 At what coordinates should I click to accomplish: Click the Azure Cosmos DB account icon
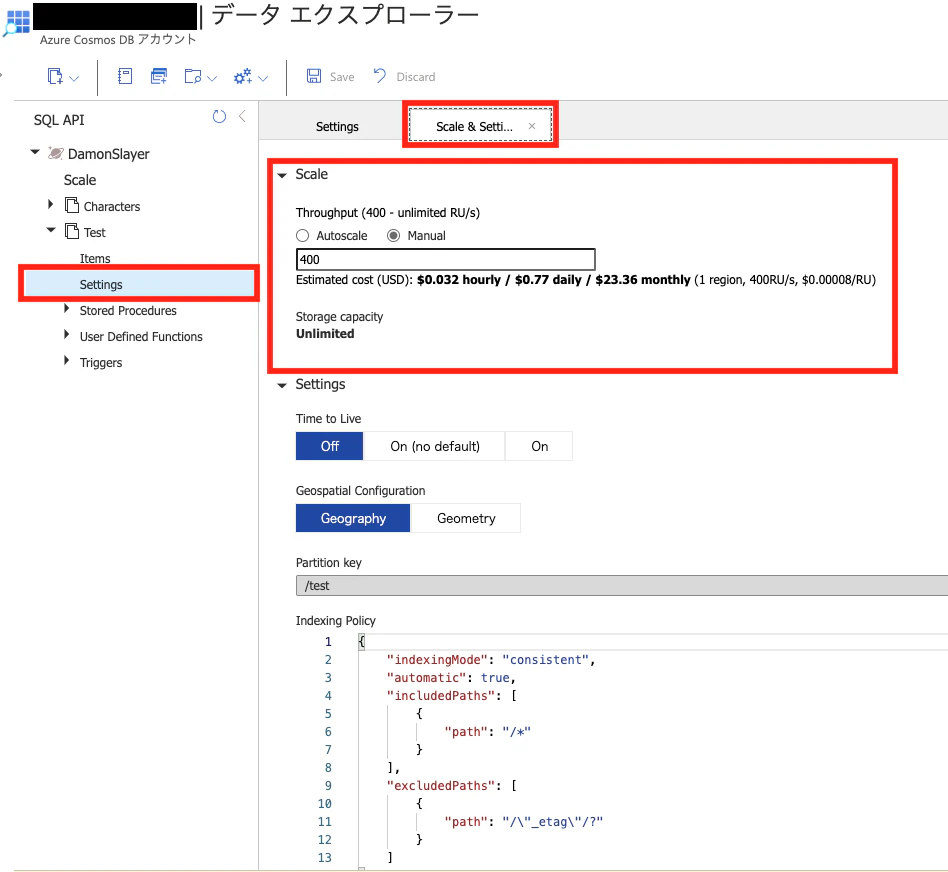(x=16, y=23)
